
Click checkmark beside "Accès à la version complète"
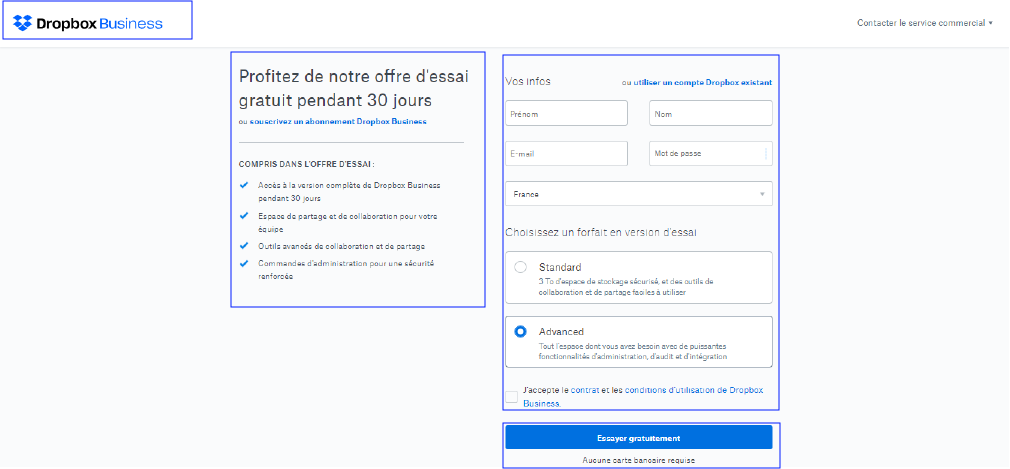coord(244,185)
